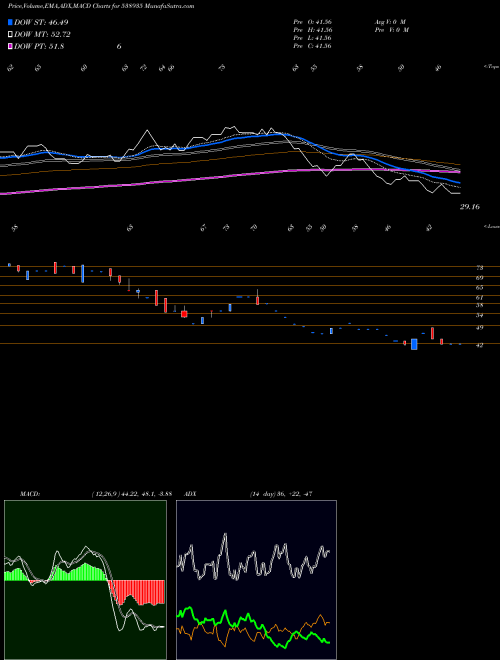Click the 42 price level label

tap(479, 345)
